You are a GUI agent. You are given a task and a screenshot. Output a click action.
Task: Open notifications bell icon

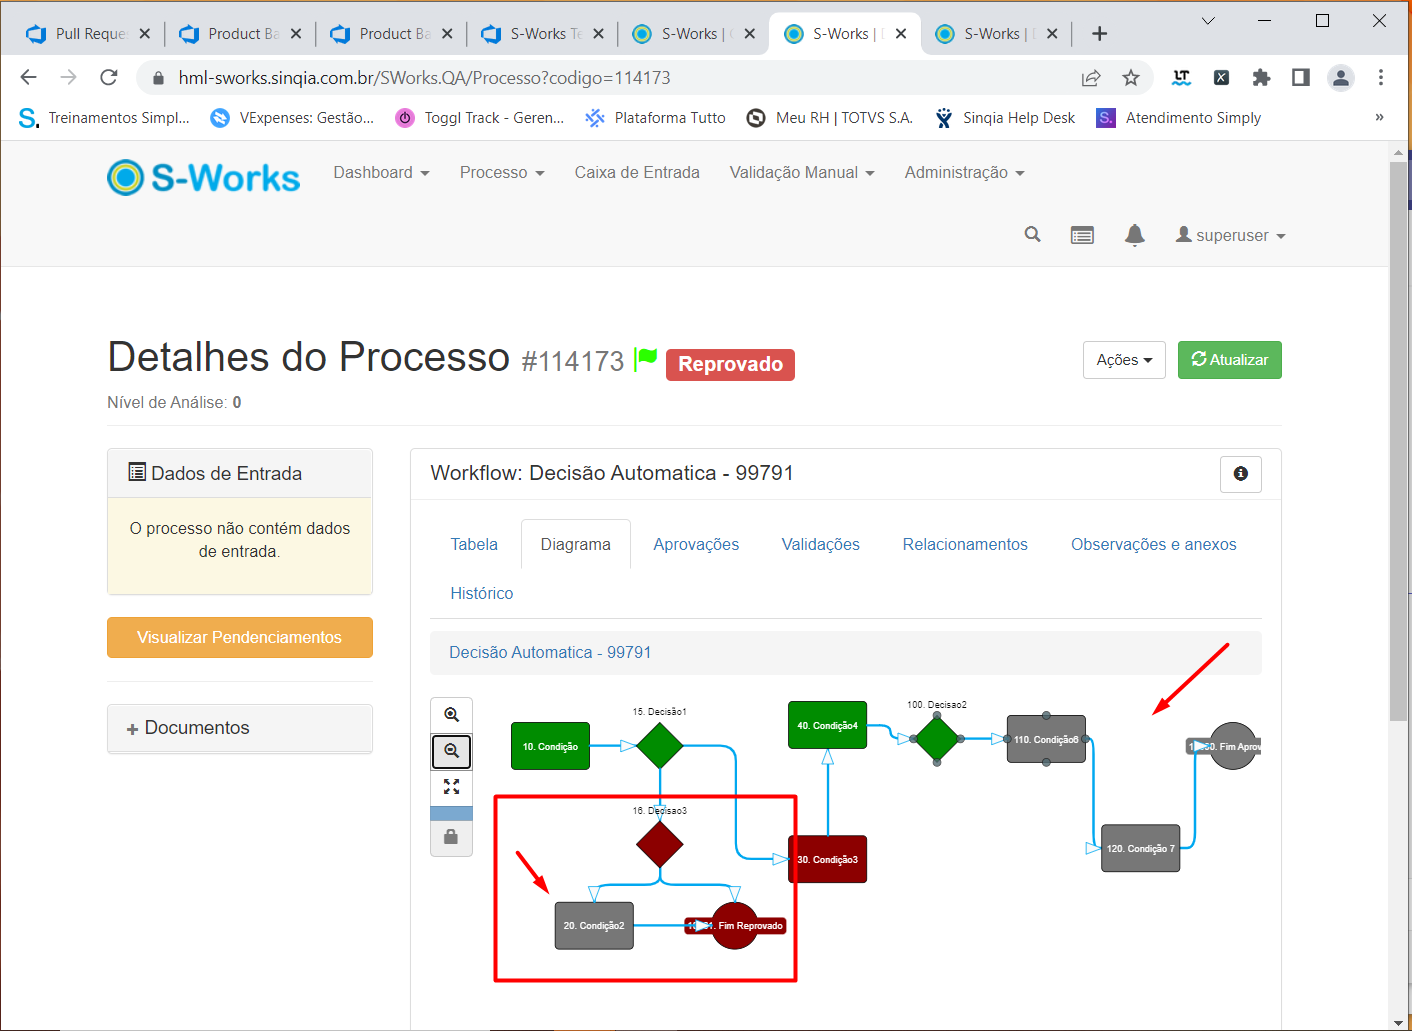click(1134, 235)
